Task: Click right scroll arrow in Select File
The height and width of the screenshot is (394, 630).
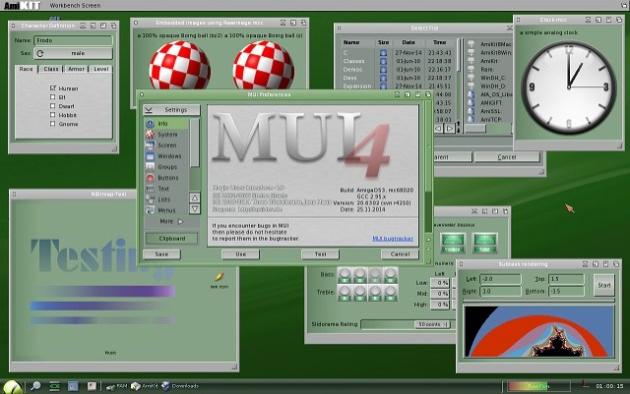Action: pos(450,129)
